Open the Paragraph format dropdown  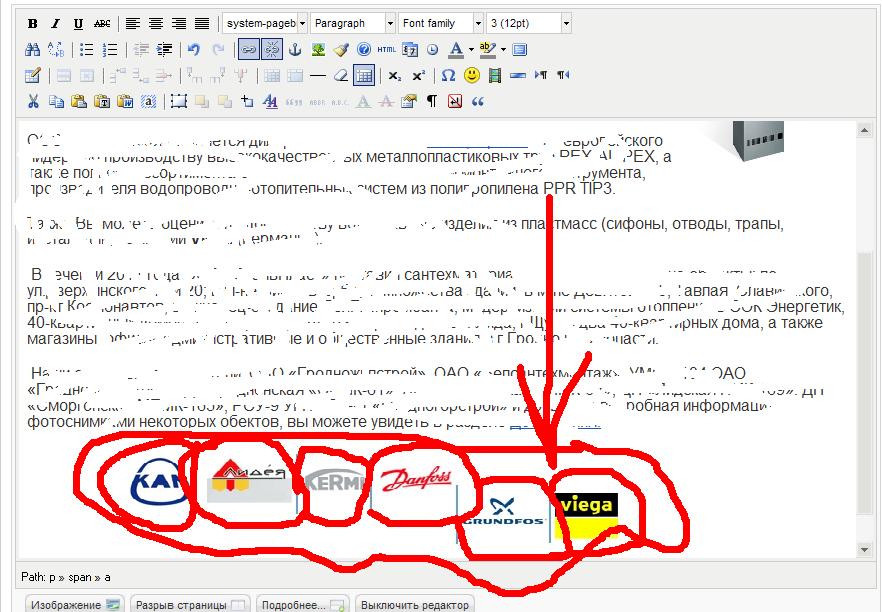[x=353, y=24]
